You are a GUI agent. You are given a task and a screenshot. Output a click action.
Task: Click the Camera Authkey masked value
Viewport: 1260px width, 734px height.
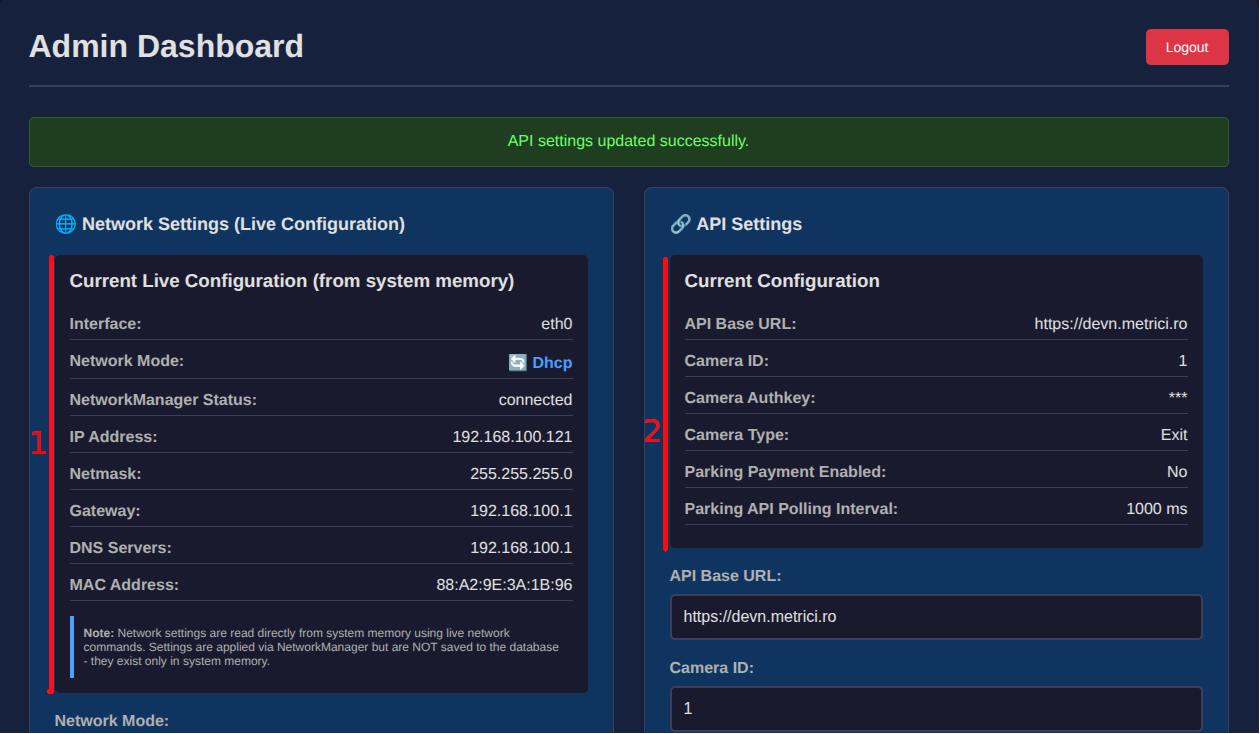coord(1178,398)
